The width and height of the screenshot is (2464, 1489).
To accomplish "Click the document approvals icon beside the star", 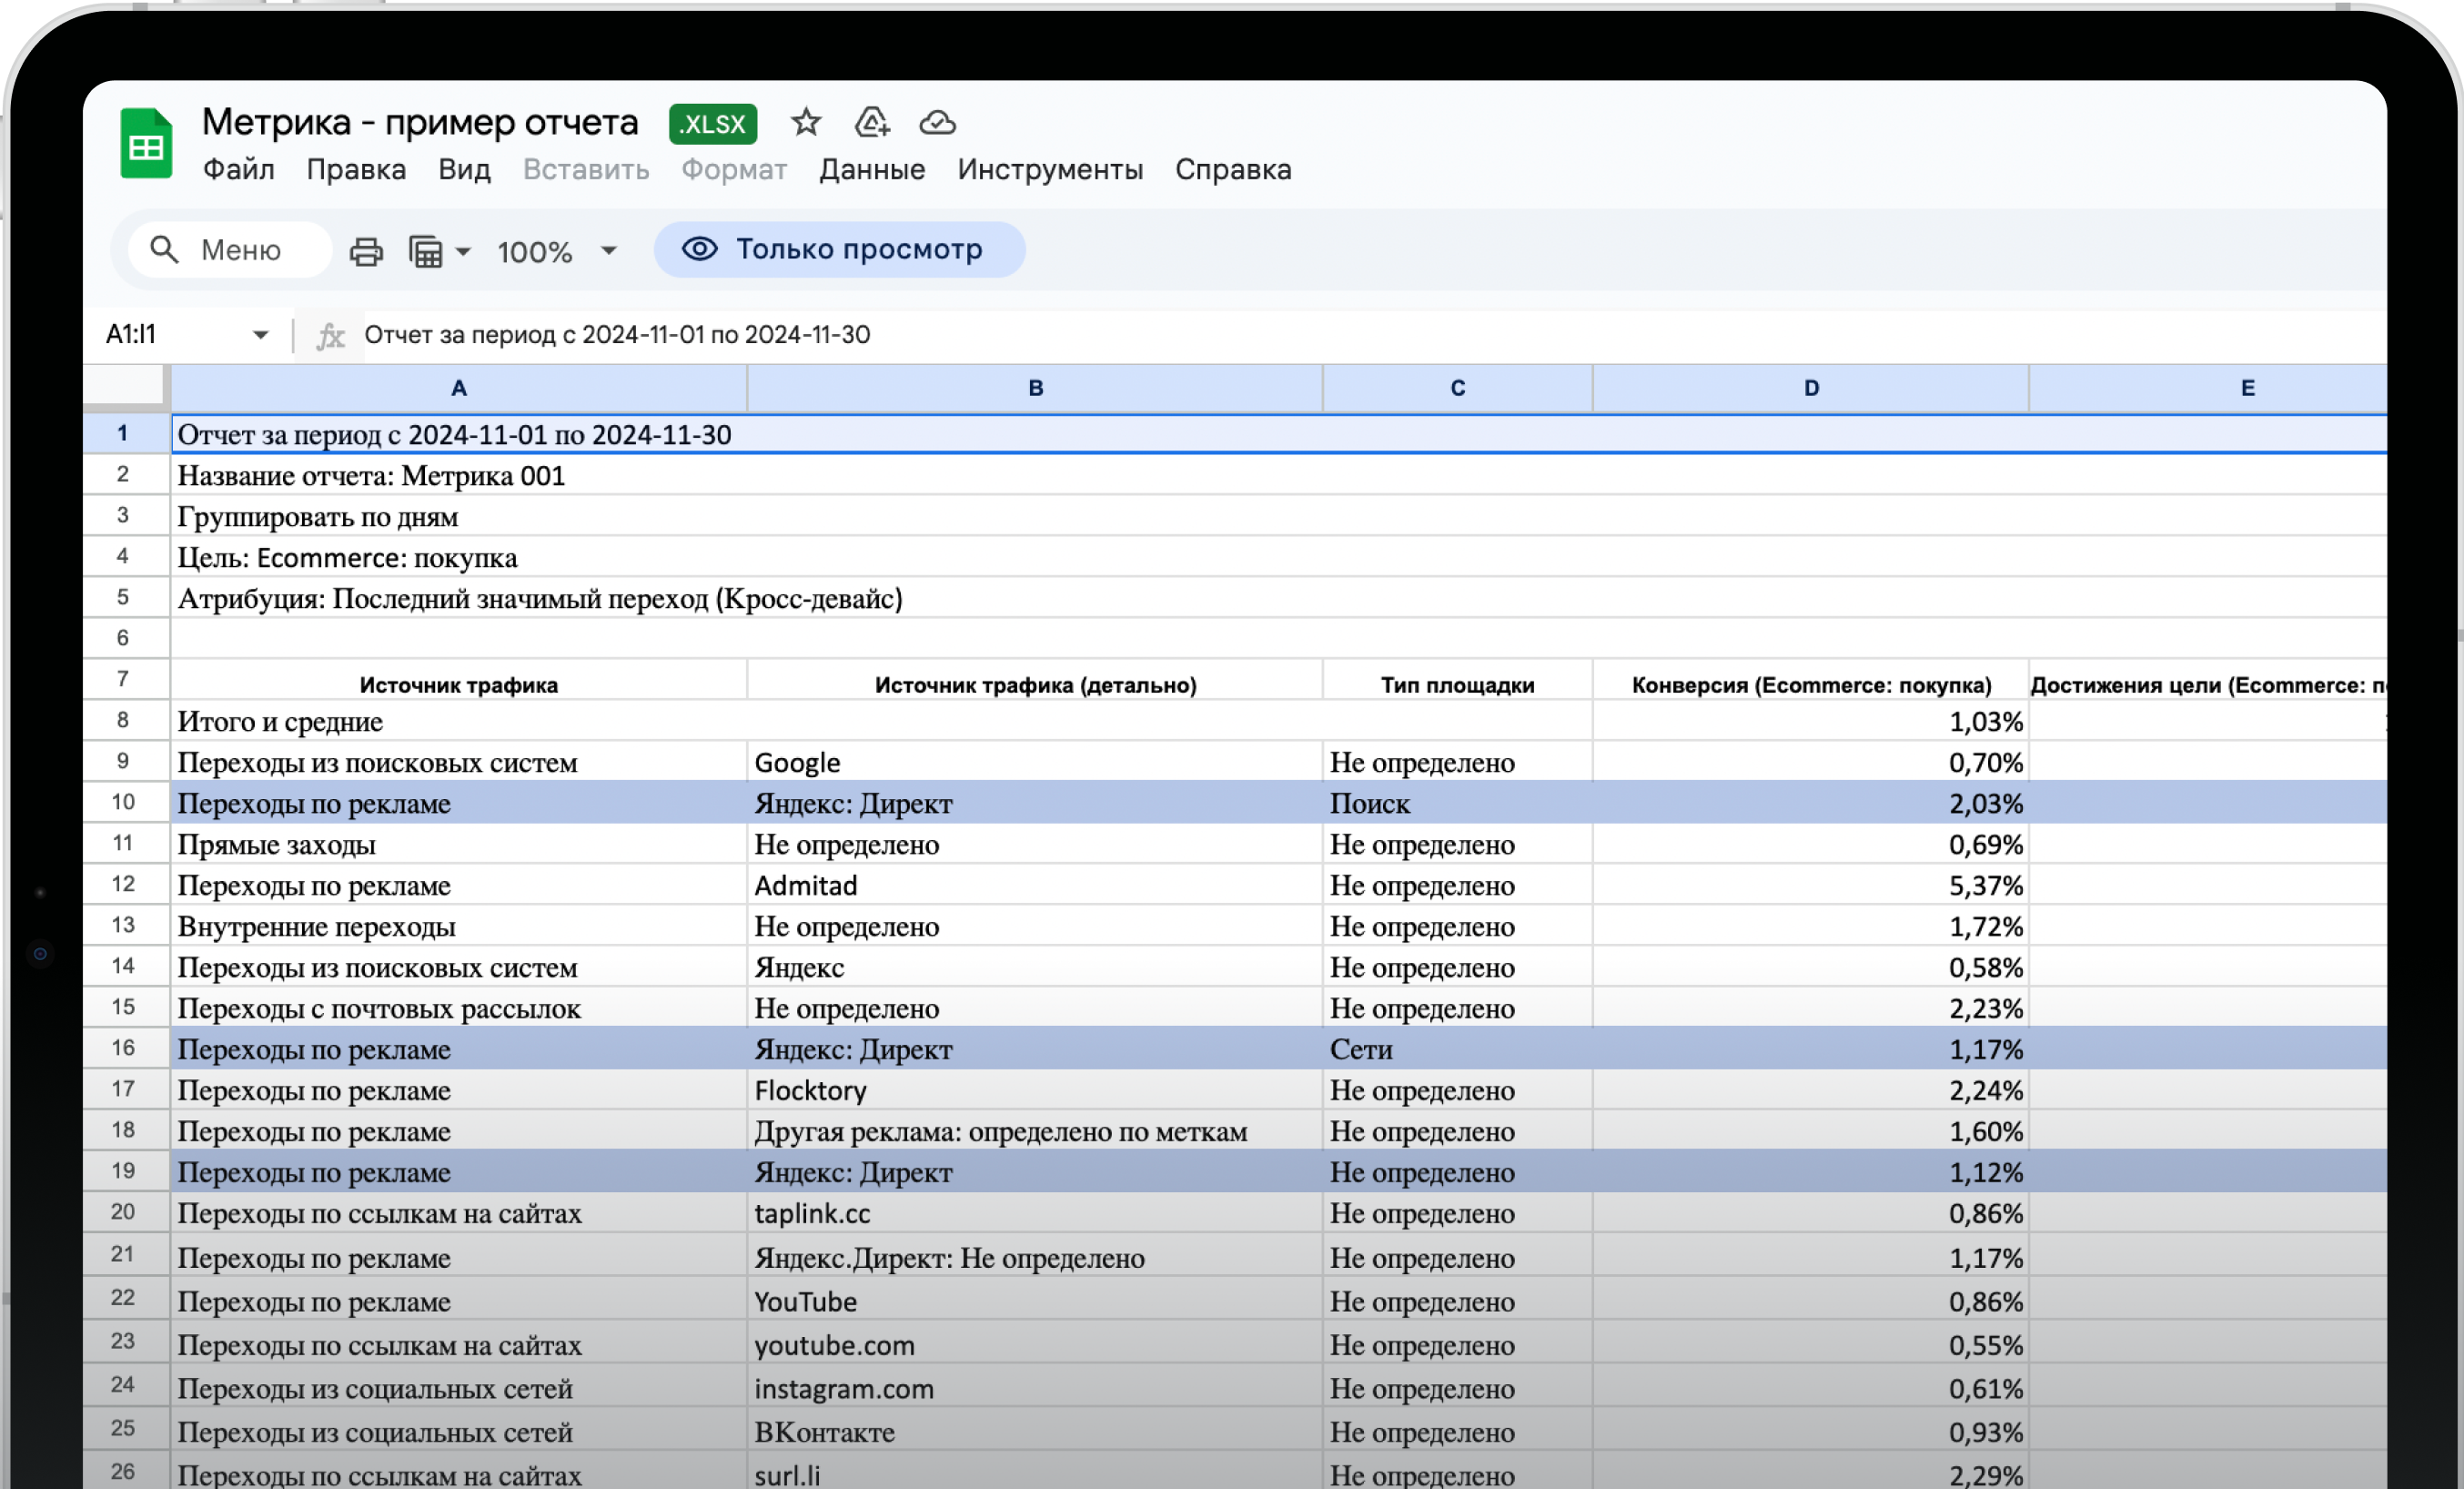I will [x=872, y=122].
